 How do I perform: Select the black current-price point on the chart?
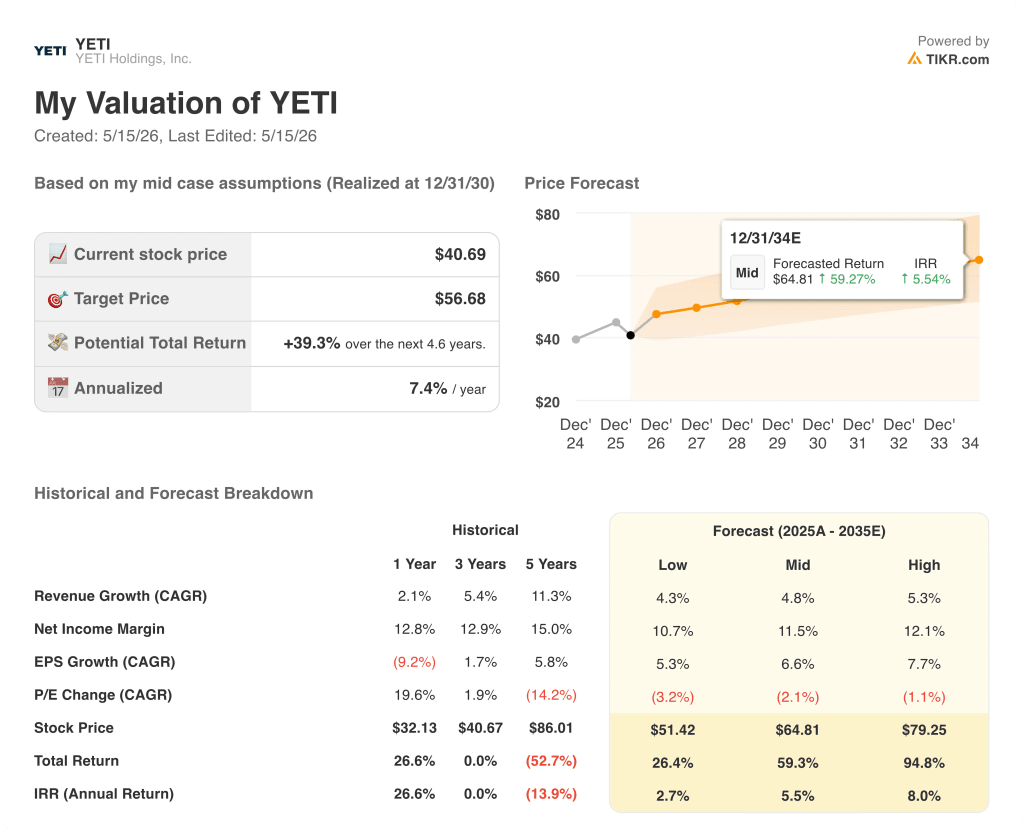630,335
